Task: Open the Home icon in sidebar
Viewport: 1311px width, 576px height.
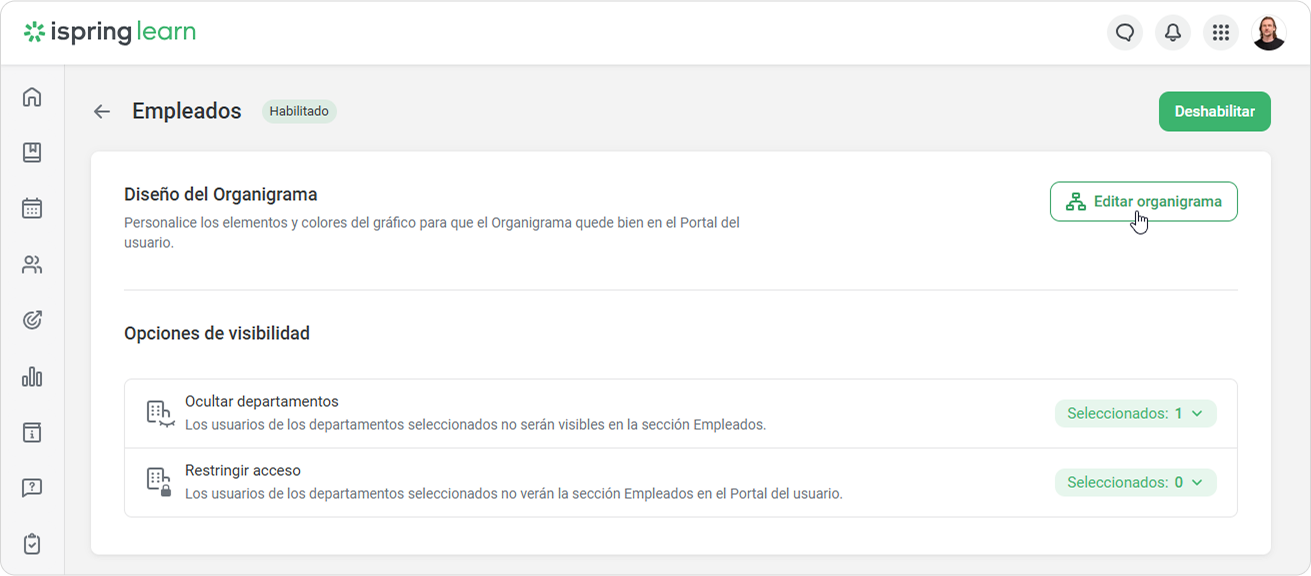Action: point(32,97)
